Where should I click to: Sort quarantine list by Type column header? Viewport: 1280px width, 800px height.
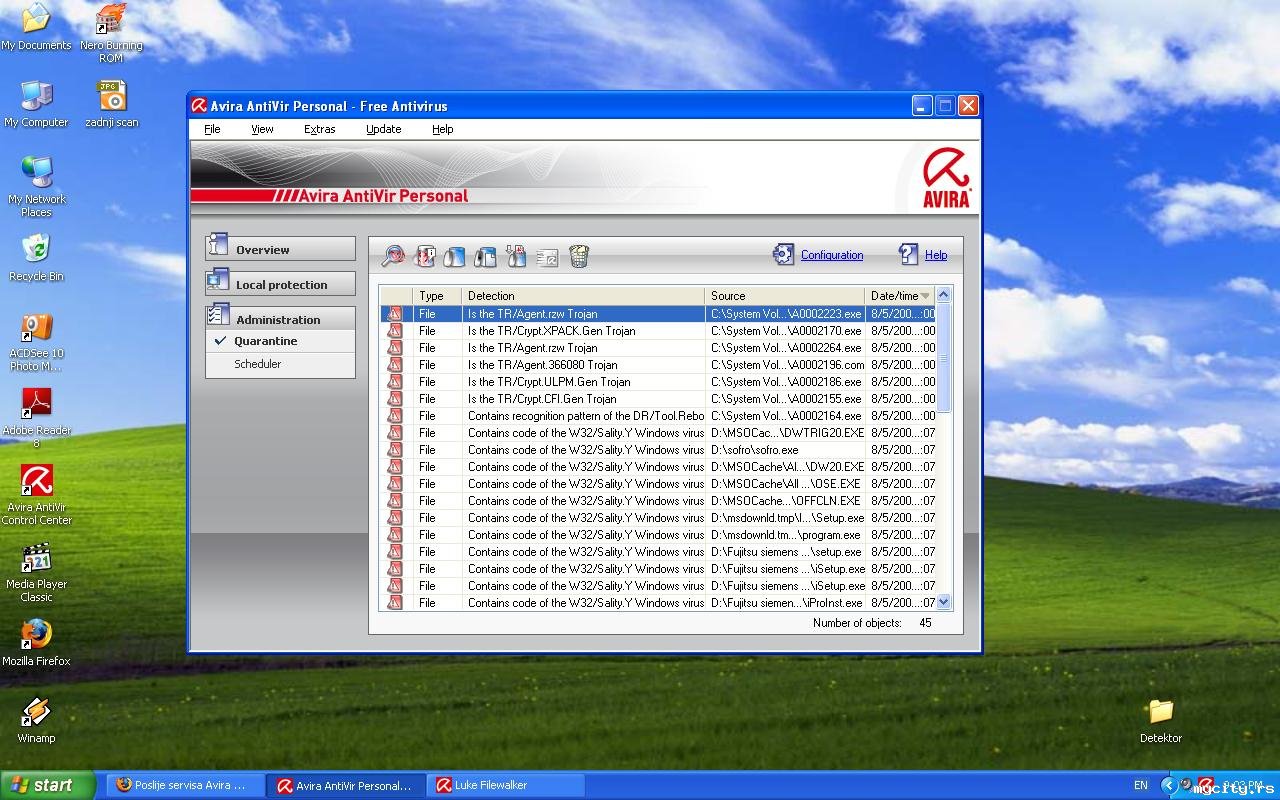pos(436,296)
